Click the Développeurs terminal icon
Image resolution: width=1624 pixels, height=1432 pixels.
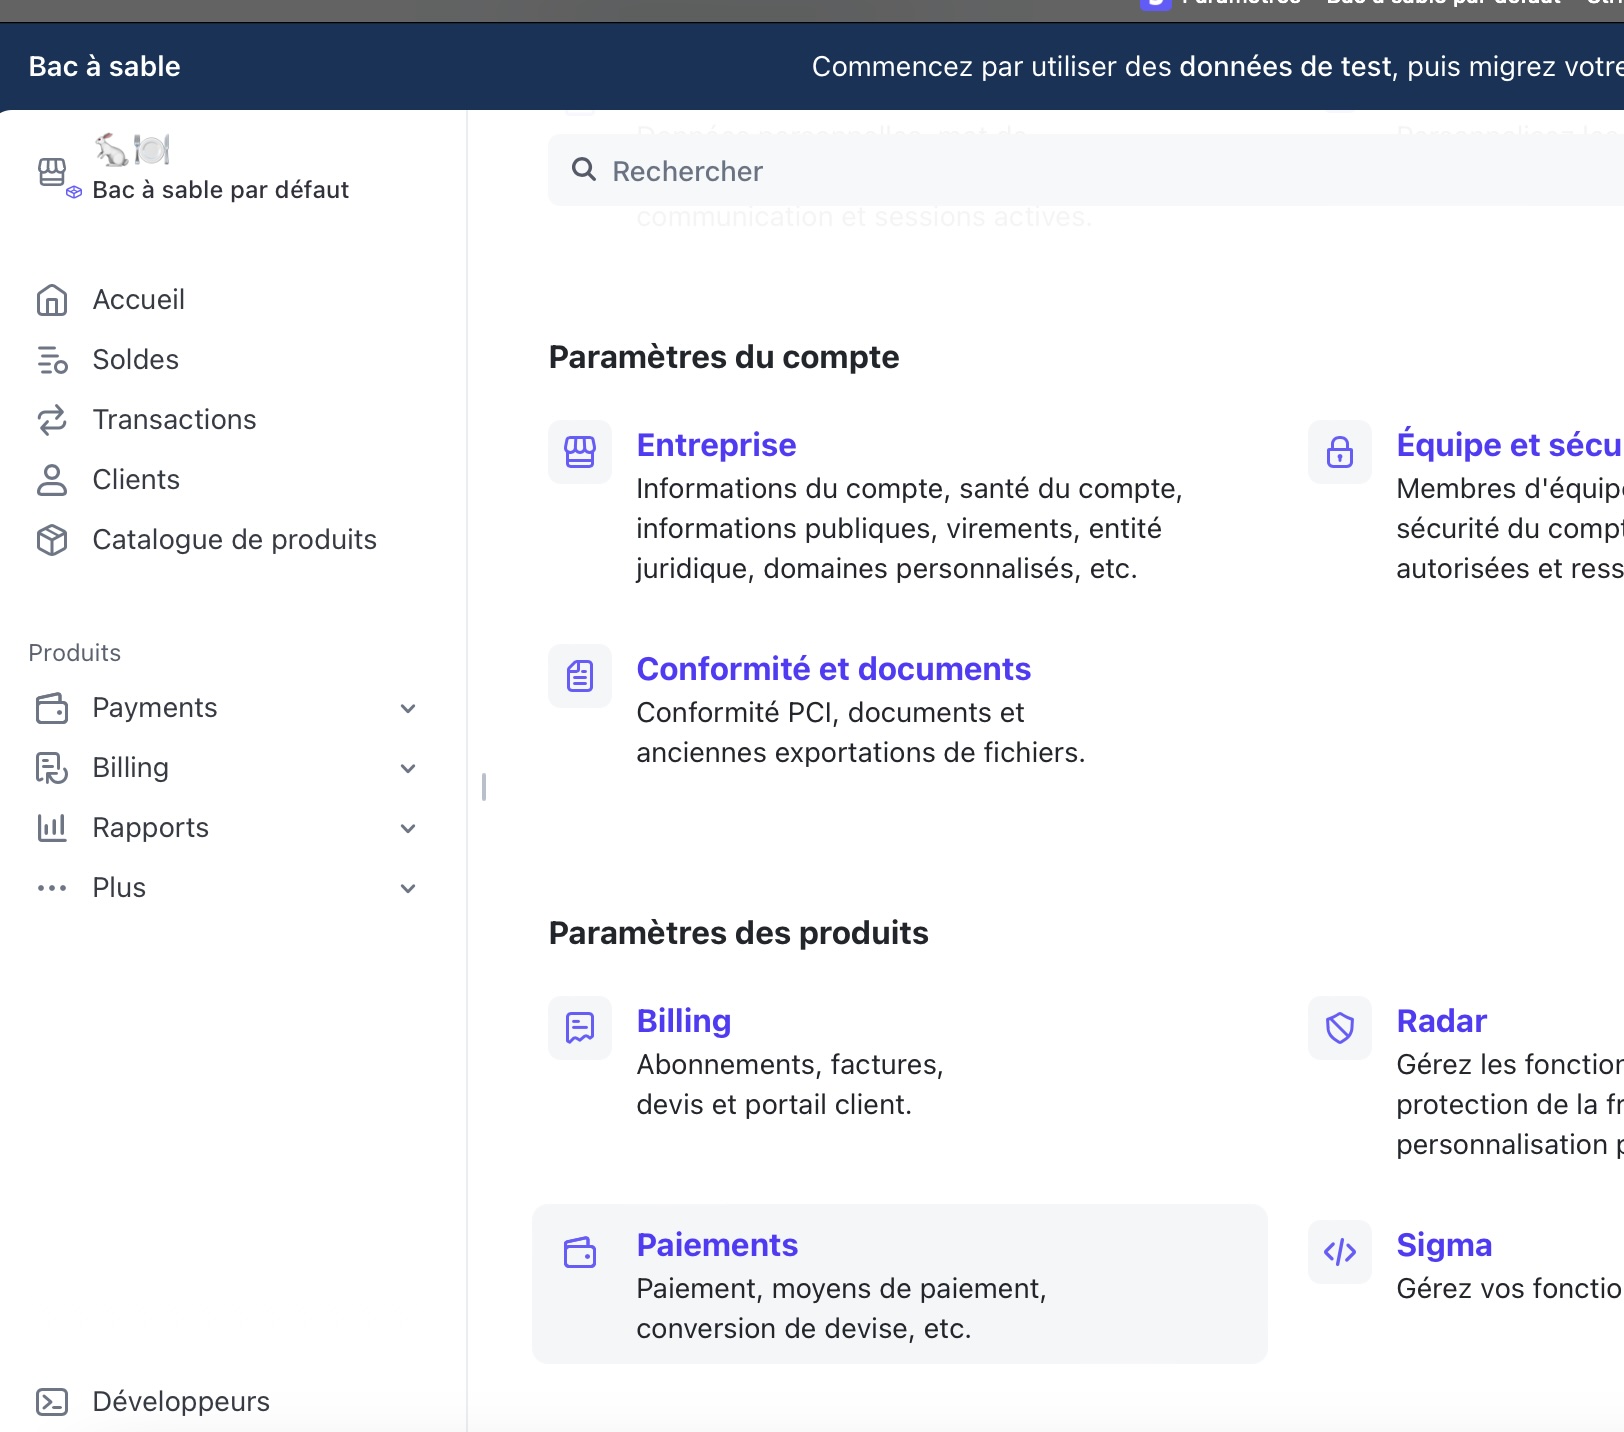pyautogui.click(x=52, y=1402)
